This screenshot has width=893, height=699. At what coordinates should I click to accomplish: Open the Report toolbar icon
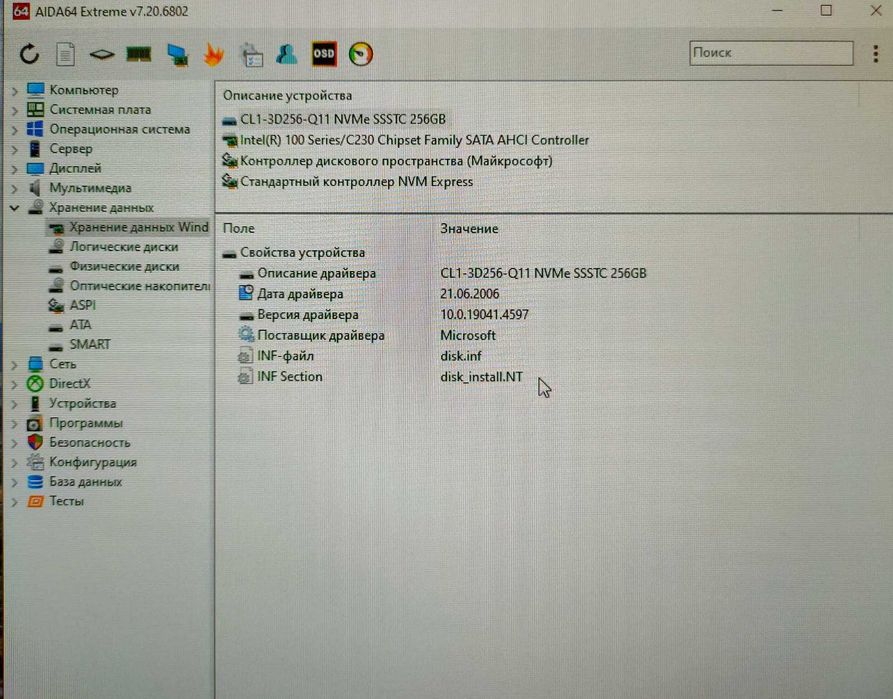(x=65, y=54)
